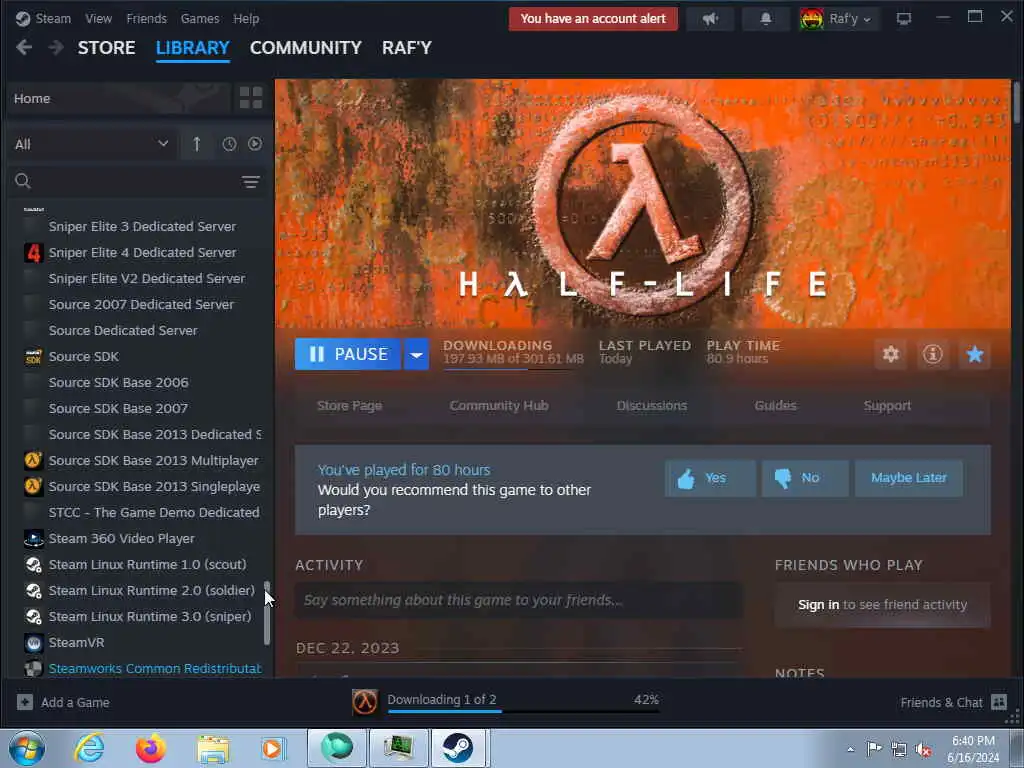Click the Downloading 1 of 2 progress bar
Screen dimensions: 1024x768
tap(523, 711)
